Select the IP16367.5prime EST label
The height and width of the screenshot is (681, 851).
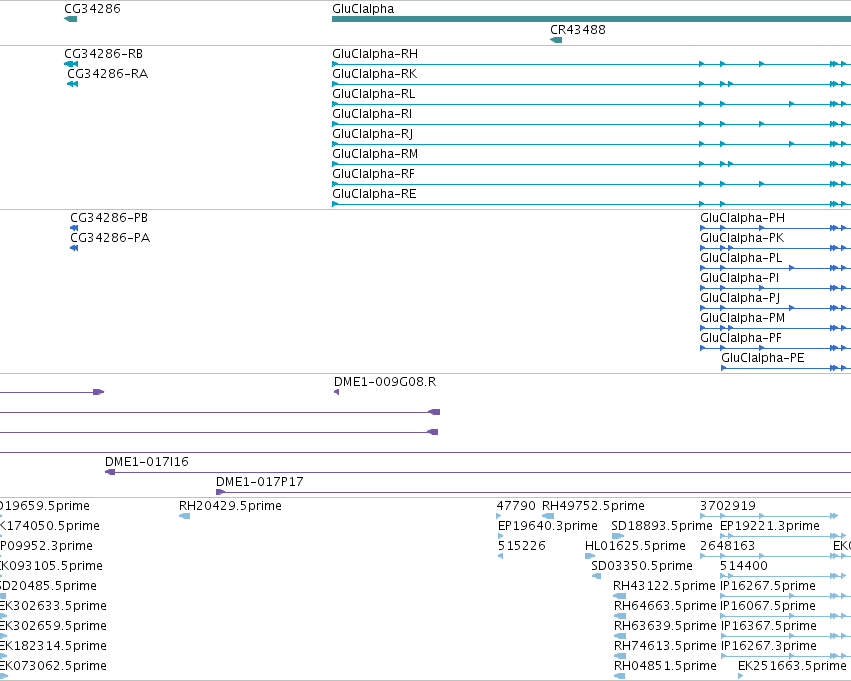[x=769, y=626]
